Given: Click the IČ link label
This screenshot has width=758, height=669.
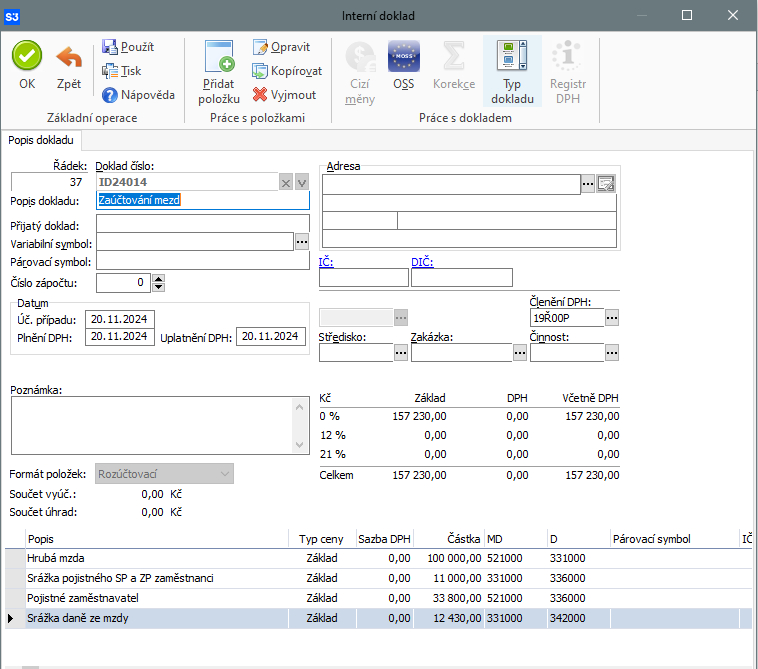Looking at the screenshot, I should (326, 262).
